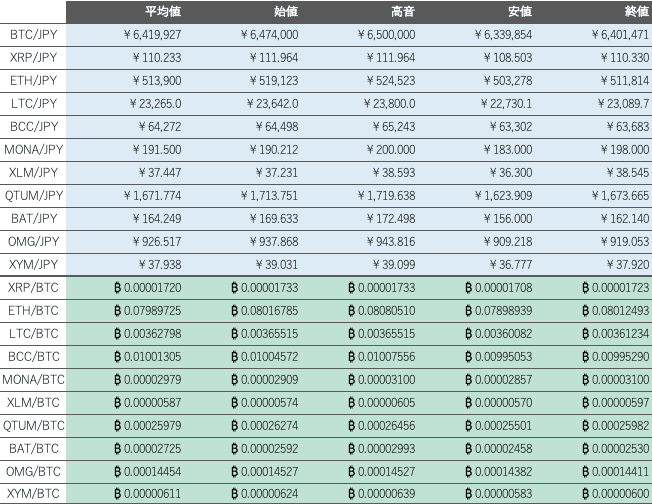This screenshot has height=504, width=652.
Task: Click BTC/JPY high value ¥6,500,000
Action: pyautogui.click(x=386, y=35)
